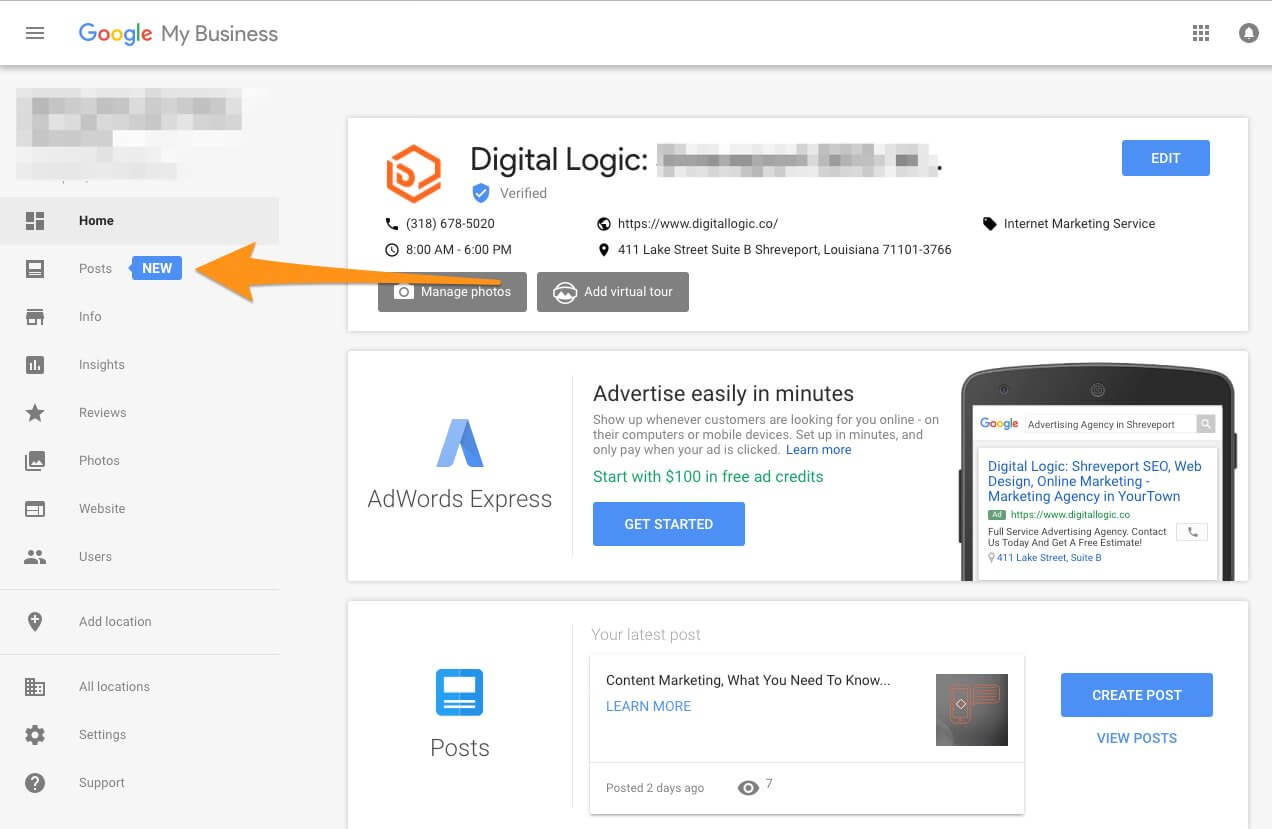
Task: Click the AdWords Express logo
Action: [460, 443]
